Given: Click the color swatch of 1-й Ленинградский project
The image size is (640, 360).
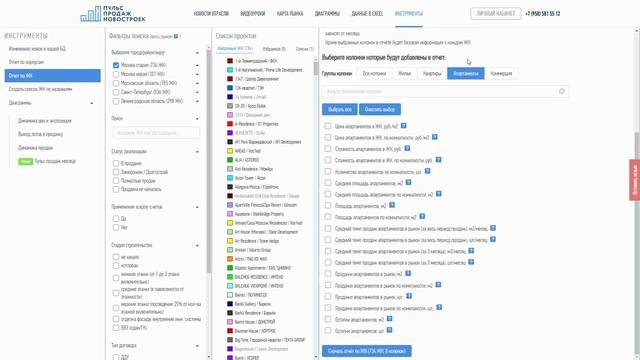Looking at the screenshot, I should click(230, 61).
